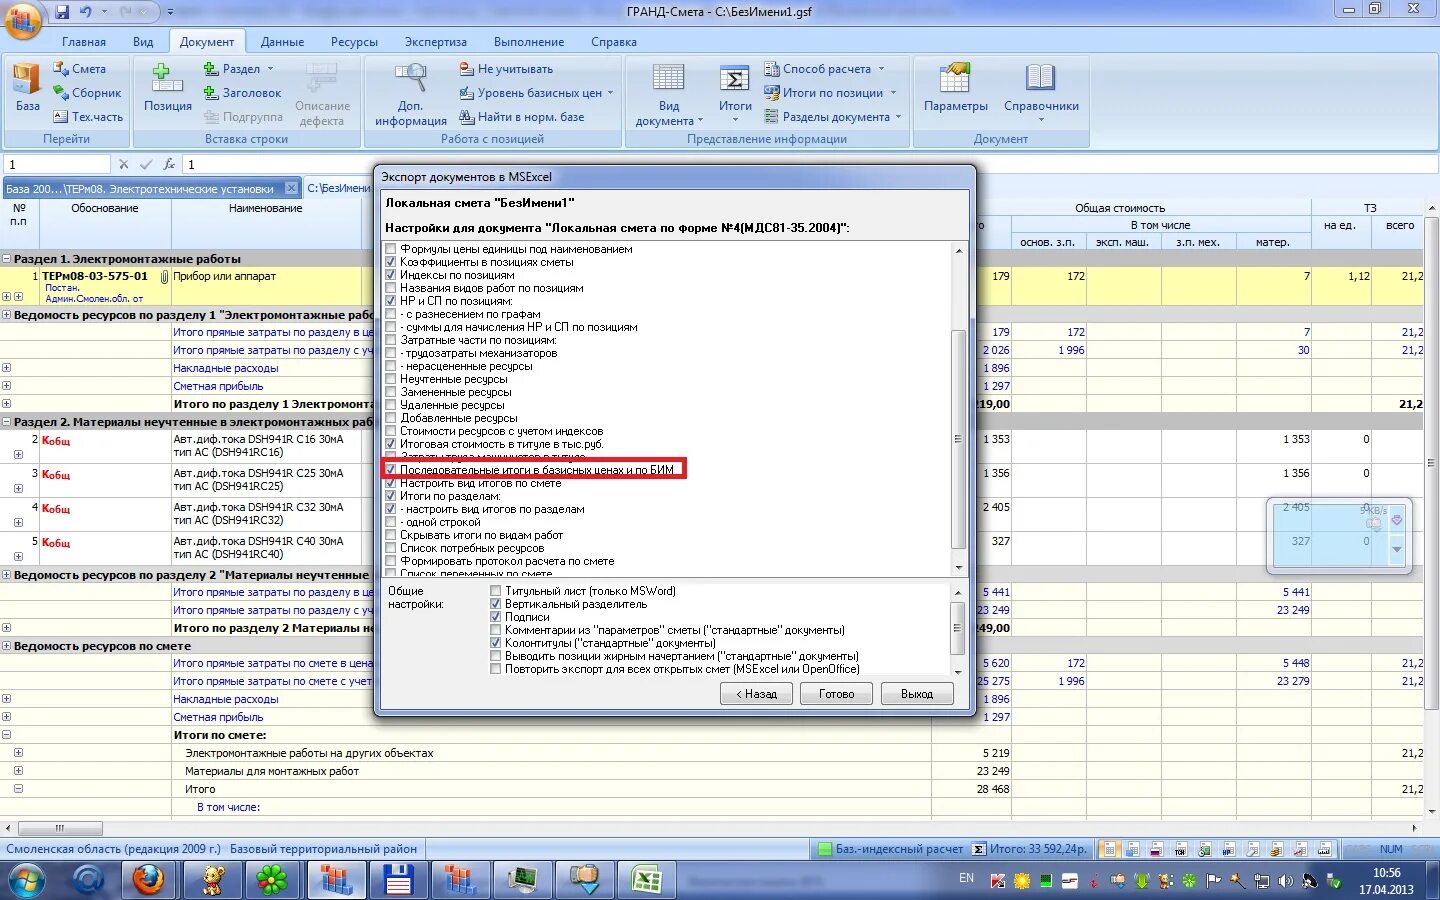This screenshot has width=1440, height=900.
Task: Open Firefox from the taskbar
Action: (148, 880)
